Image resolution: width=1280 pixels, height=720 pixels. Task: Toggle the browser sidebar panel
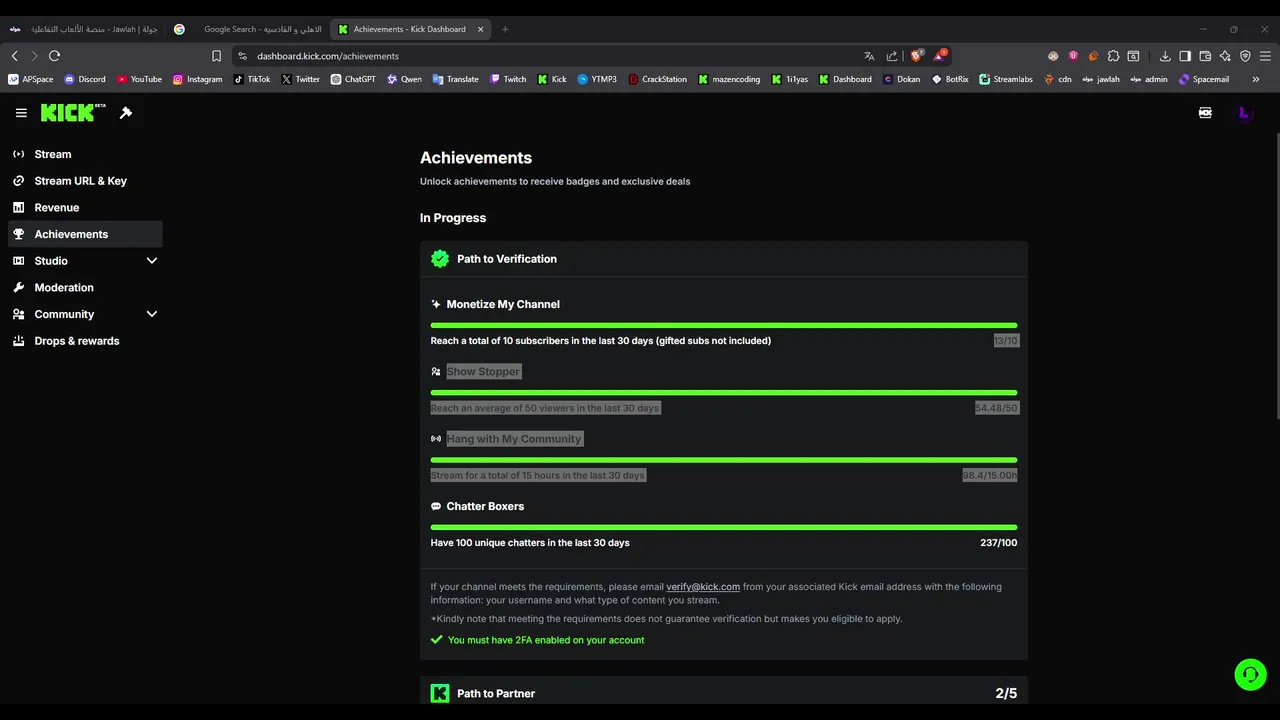click(1185, 56)
